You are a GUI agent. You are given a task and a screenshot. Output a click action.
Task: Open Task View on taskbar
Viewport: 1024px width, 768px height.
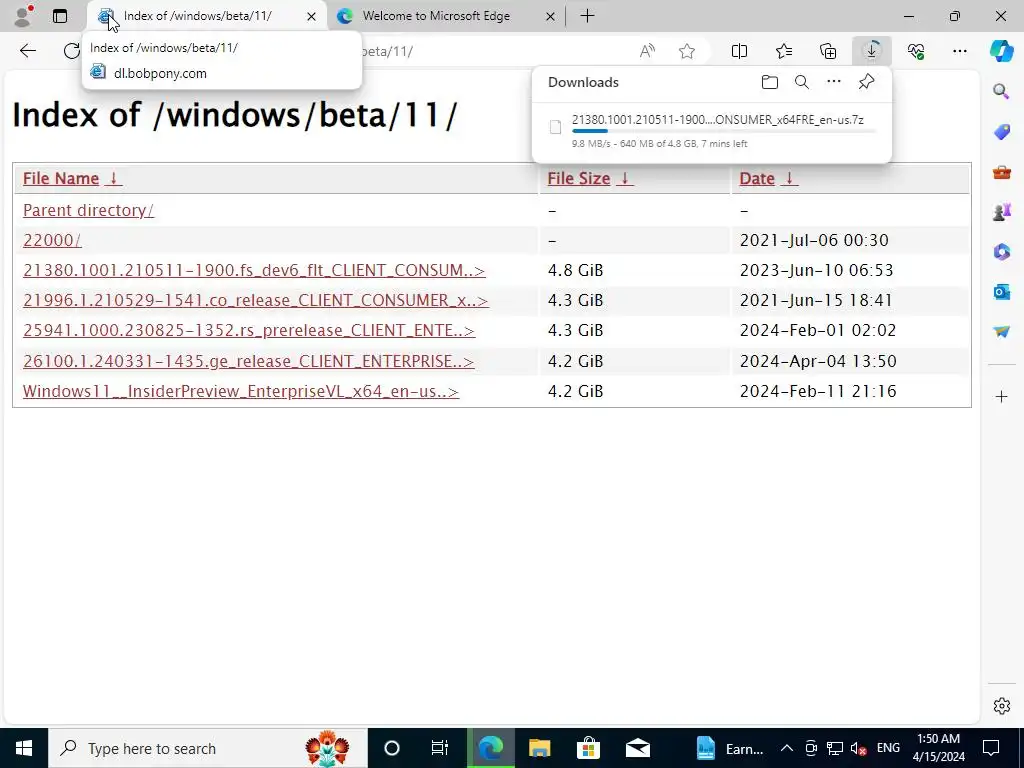[x=440, y=748]
